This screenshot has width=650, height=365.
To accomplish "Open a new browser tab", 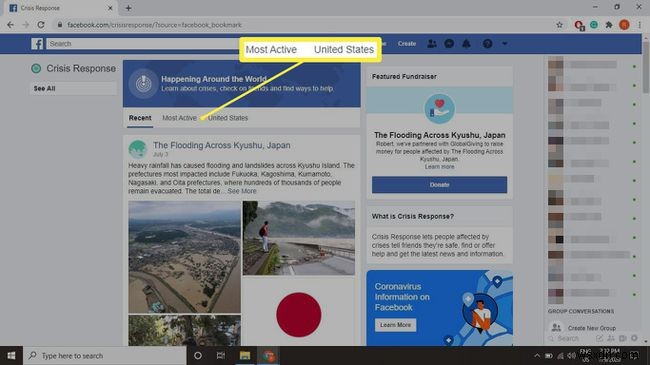I will [x=128, y=8].
